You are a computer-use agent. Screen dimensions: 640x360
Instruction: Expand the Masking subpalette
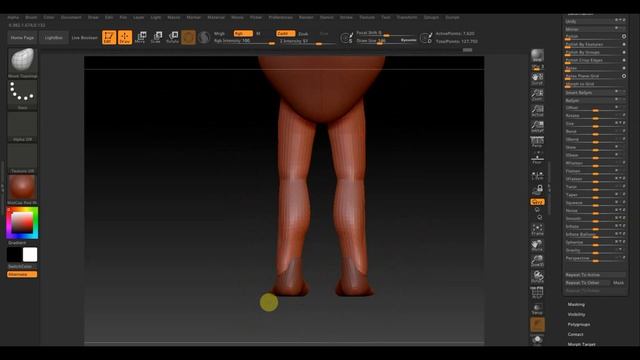576,304
